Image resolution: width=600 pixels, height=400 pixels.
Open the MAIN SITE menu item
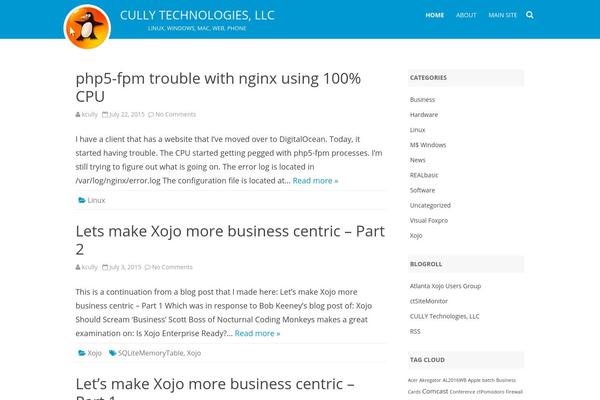(x=502, y=15)
